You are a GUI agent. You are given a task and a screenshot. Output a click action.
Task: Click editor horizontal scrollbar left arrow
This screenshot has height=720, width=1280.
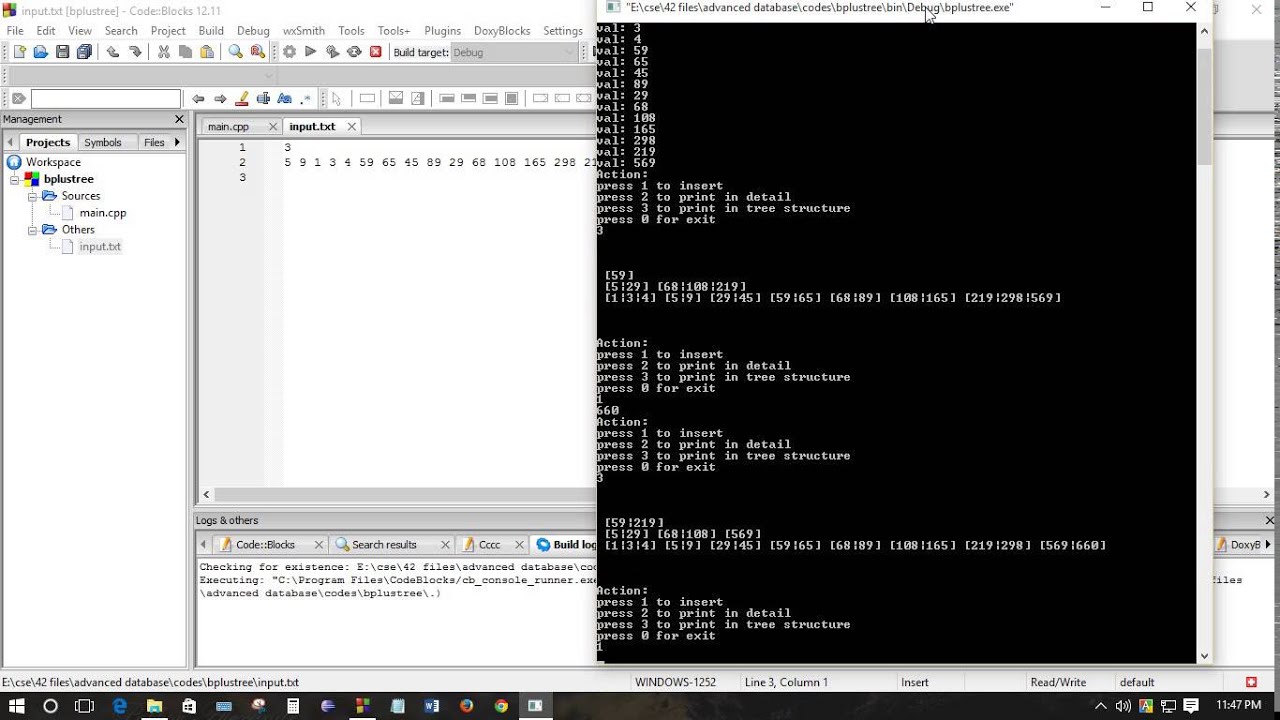pyautogui.click(x=206, y=494)
